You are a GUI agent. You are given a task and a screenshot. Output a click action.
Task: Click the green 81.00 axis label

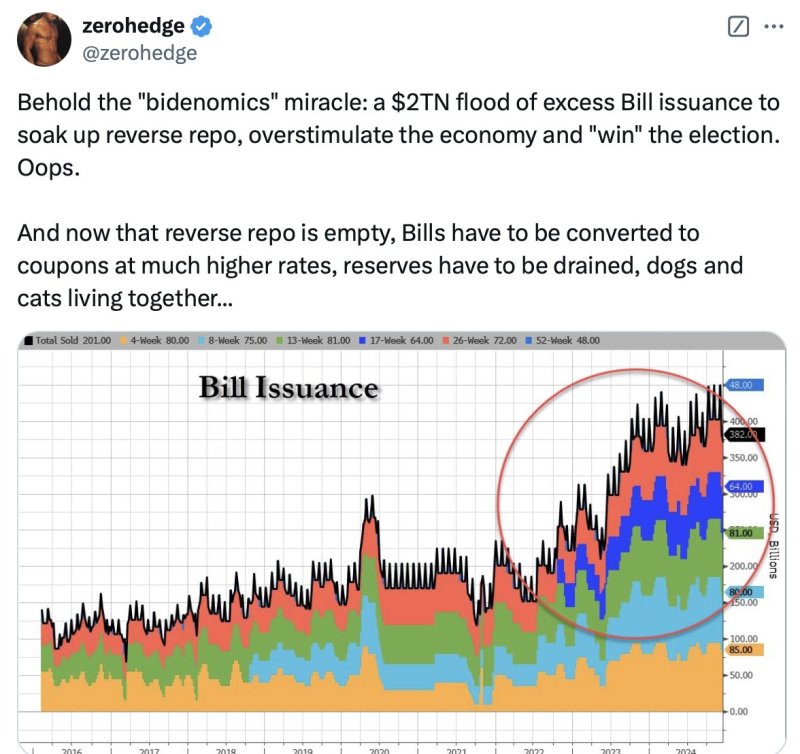click(x=740, y=534)
